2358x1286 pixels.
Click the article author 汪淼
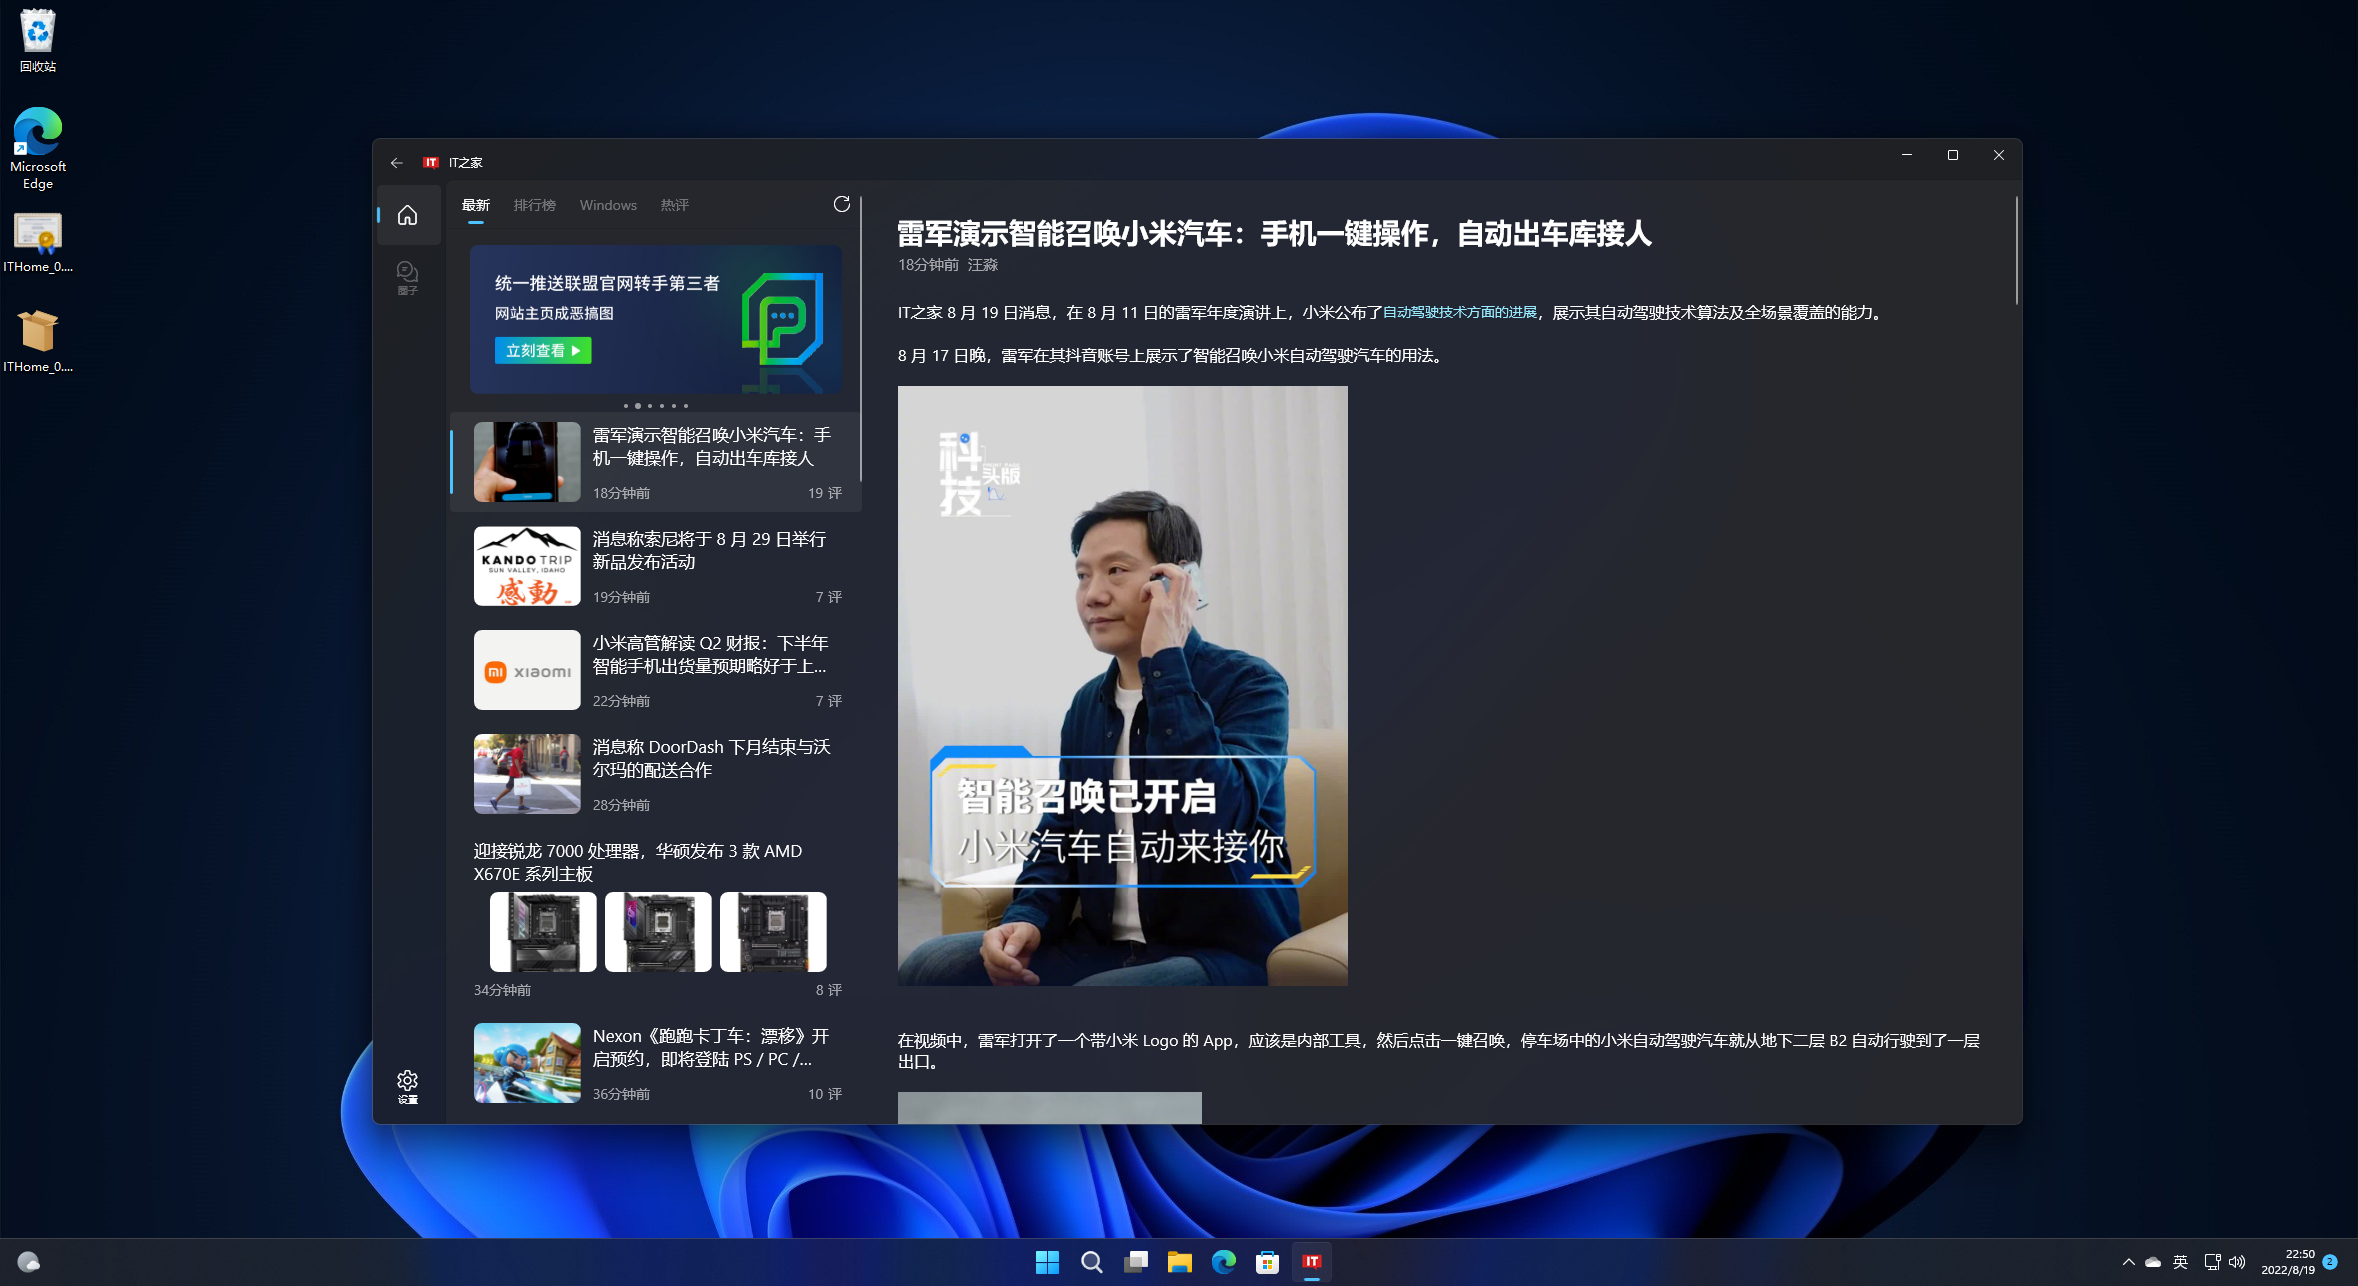(983, 265)
